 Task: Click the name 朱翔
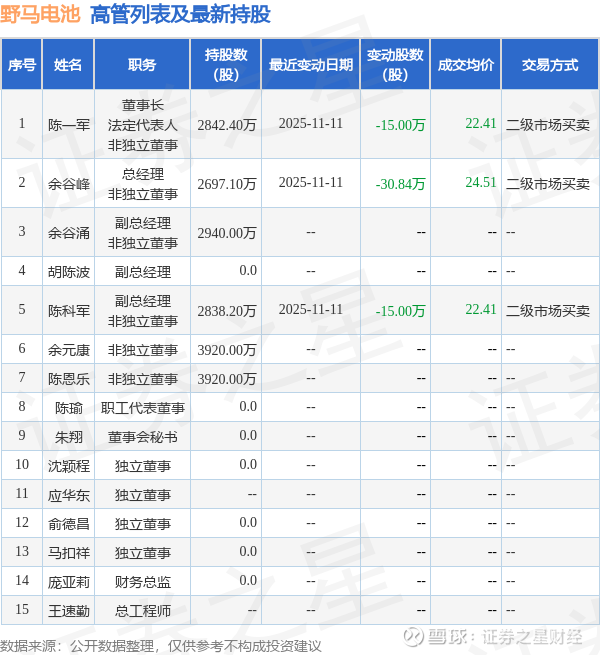coord(69,437)
